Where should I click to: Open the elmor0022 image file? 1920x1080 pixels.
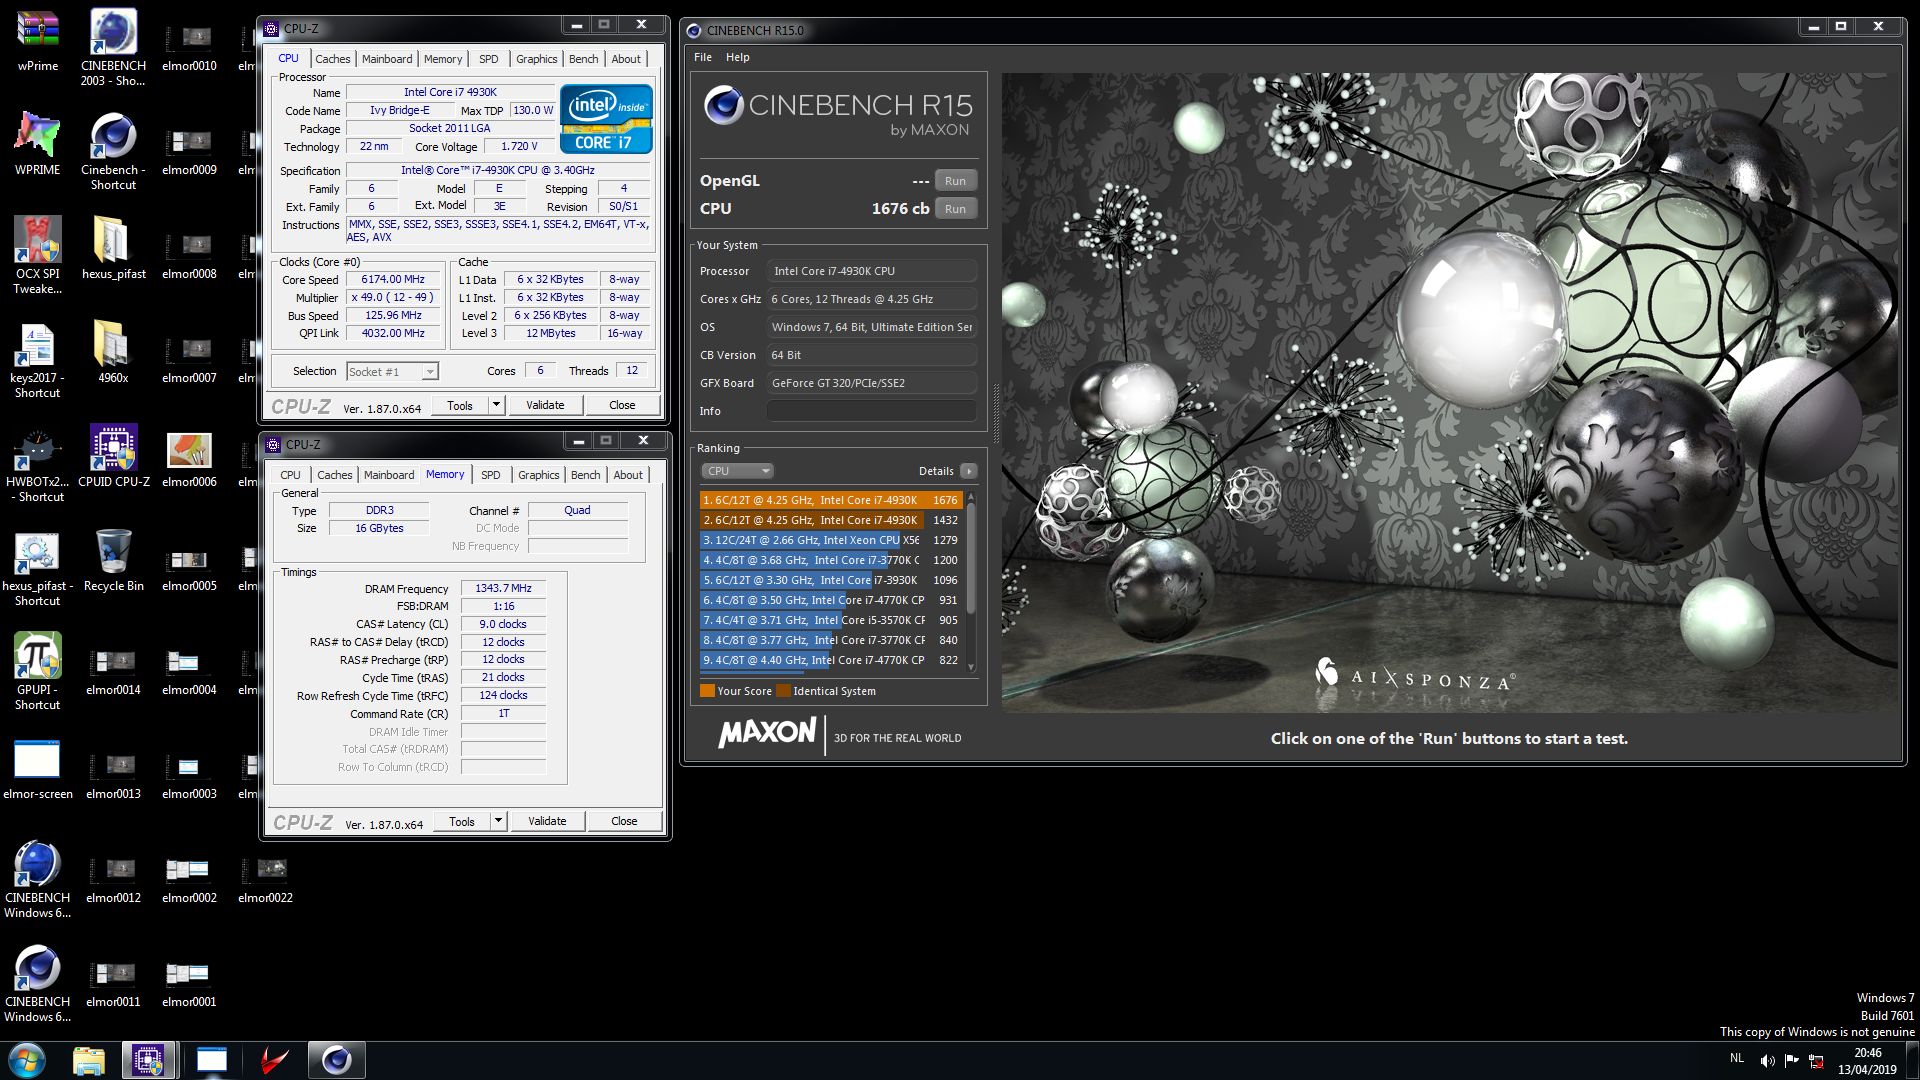[x=265, y=879]
